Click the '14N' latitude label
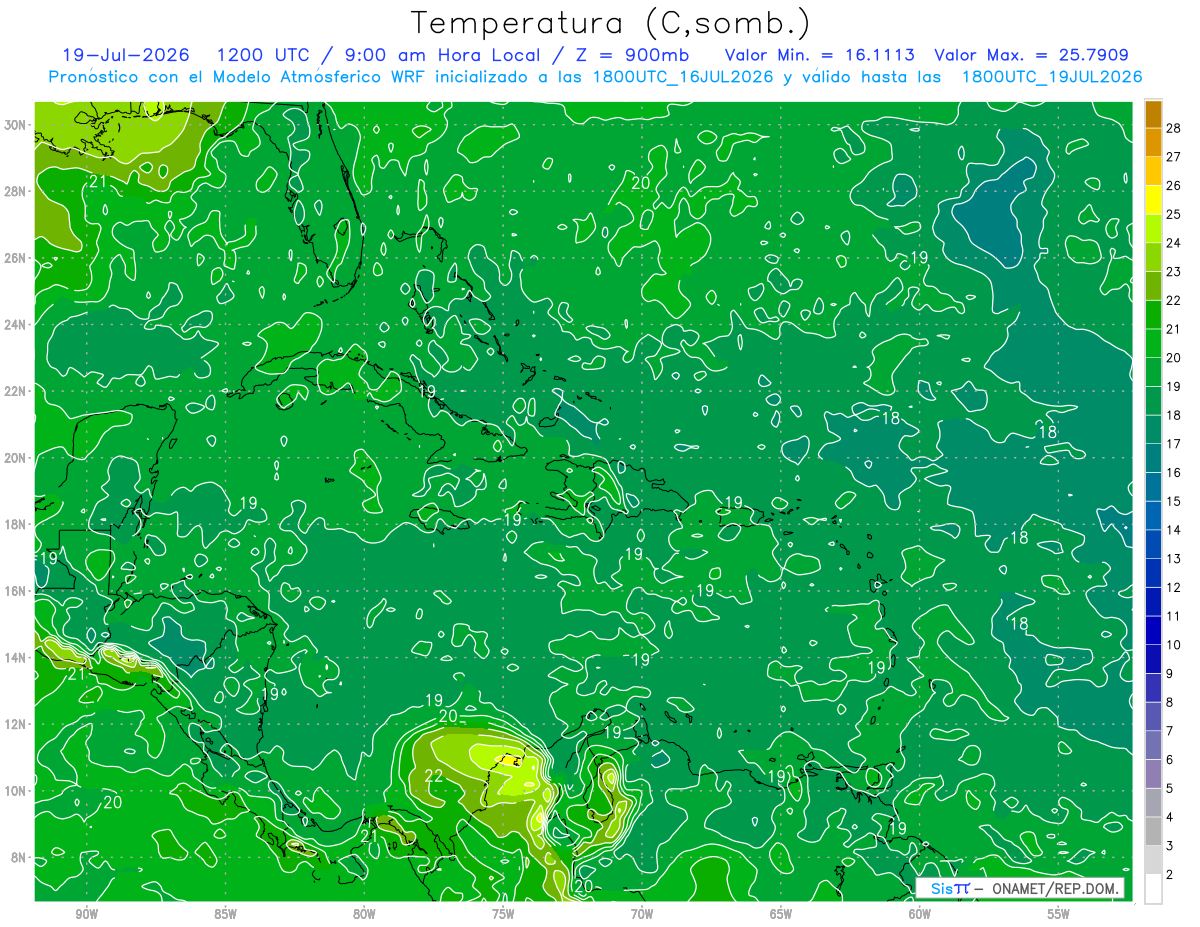Viewport: 1200px width, 927px height. point(16,657)
